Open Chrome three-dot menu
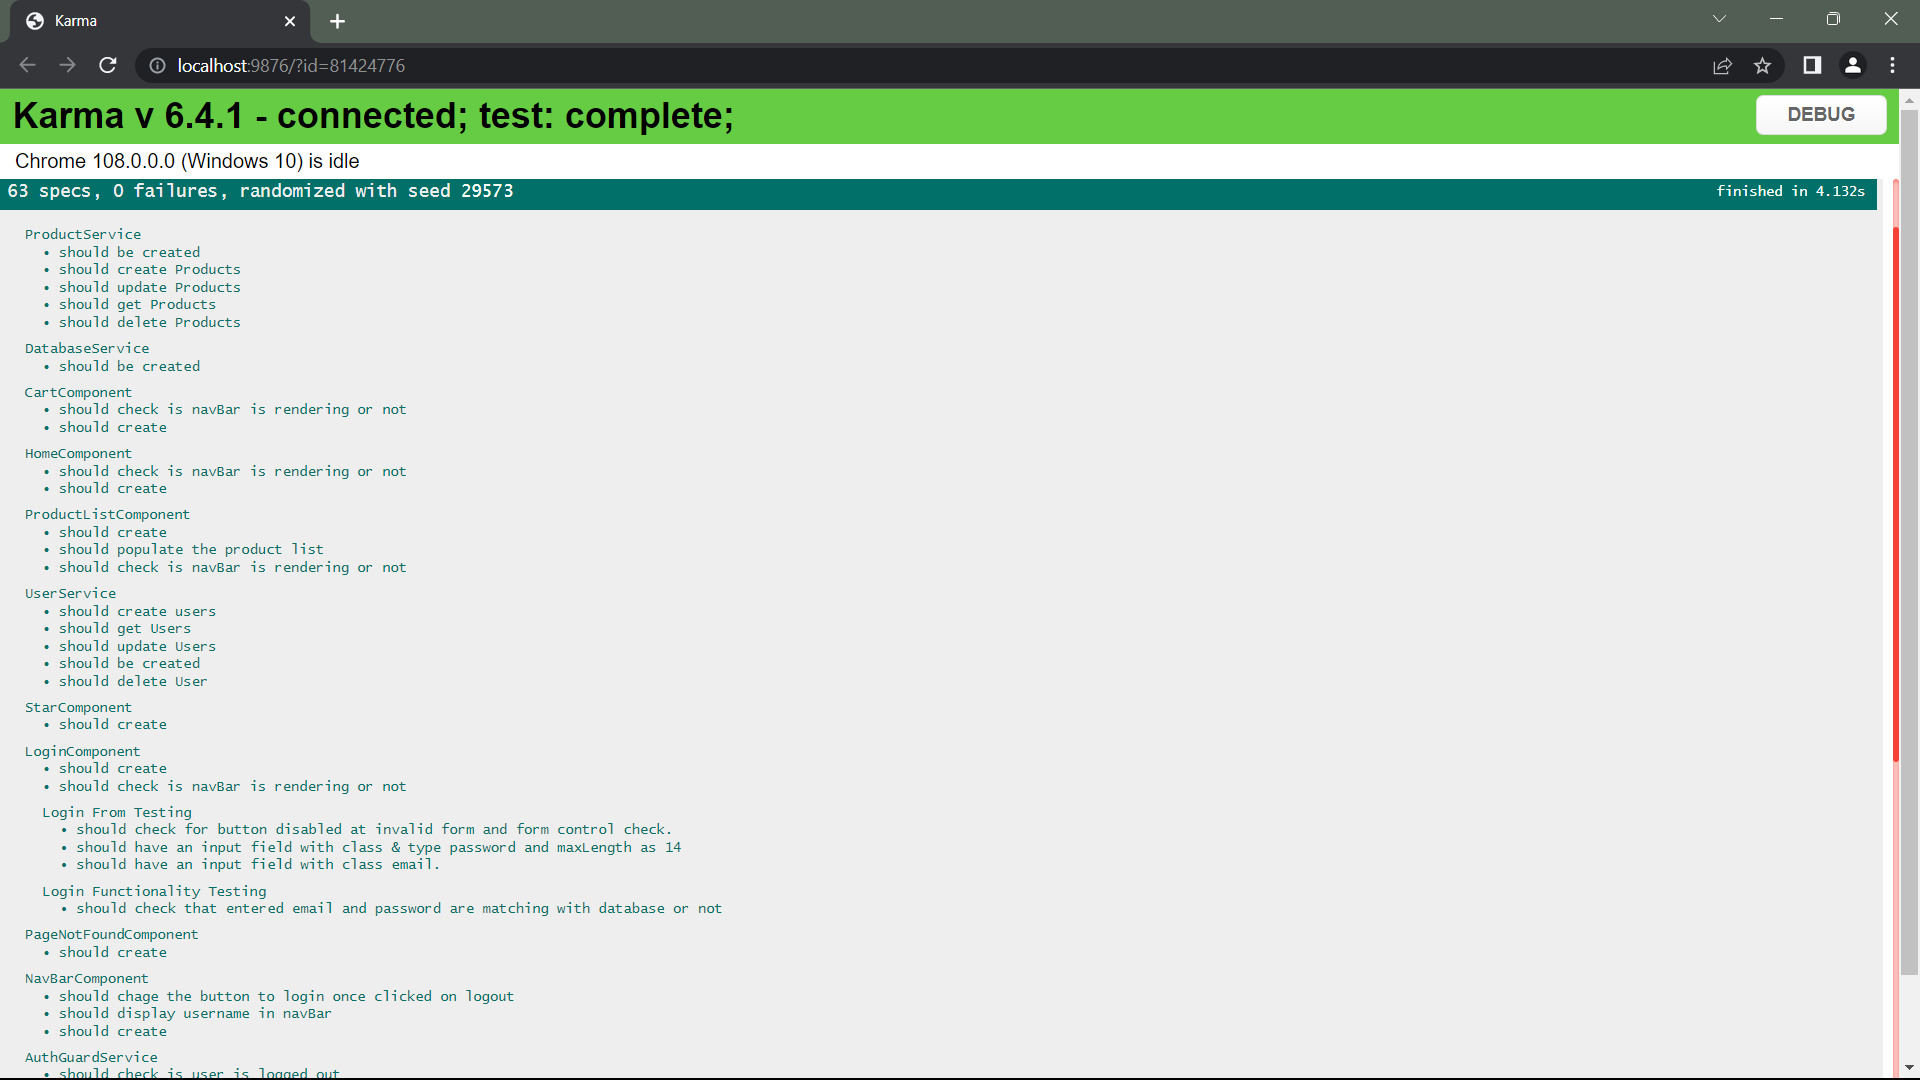 [x=1892, y=65]
